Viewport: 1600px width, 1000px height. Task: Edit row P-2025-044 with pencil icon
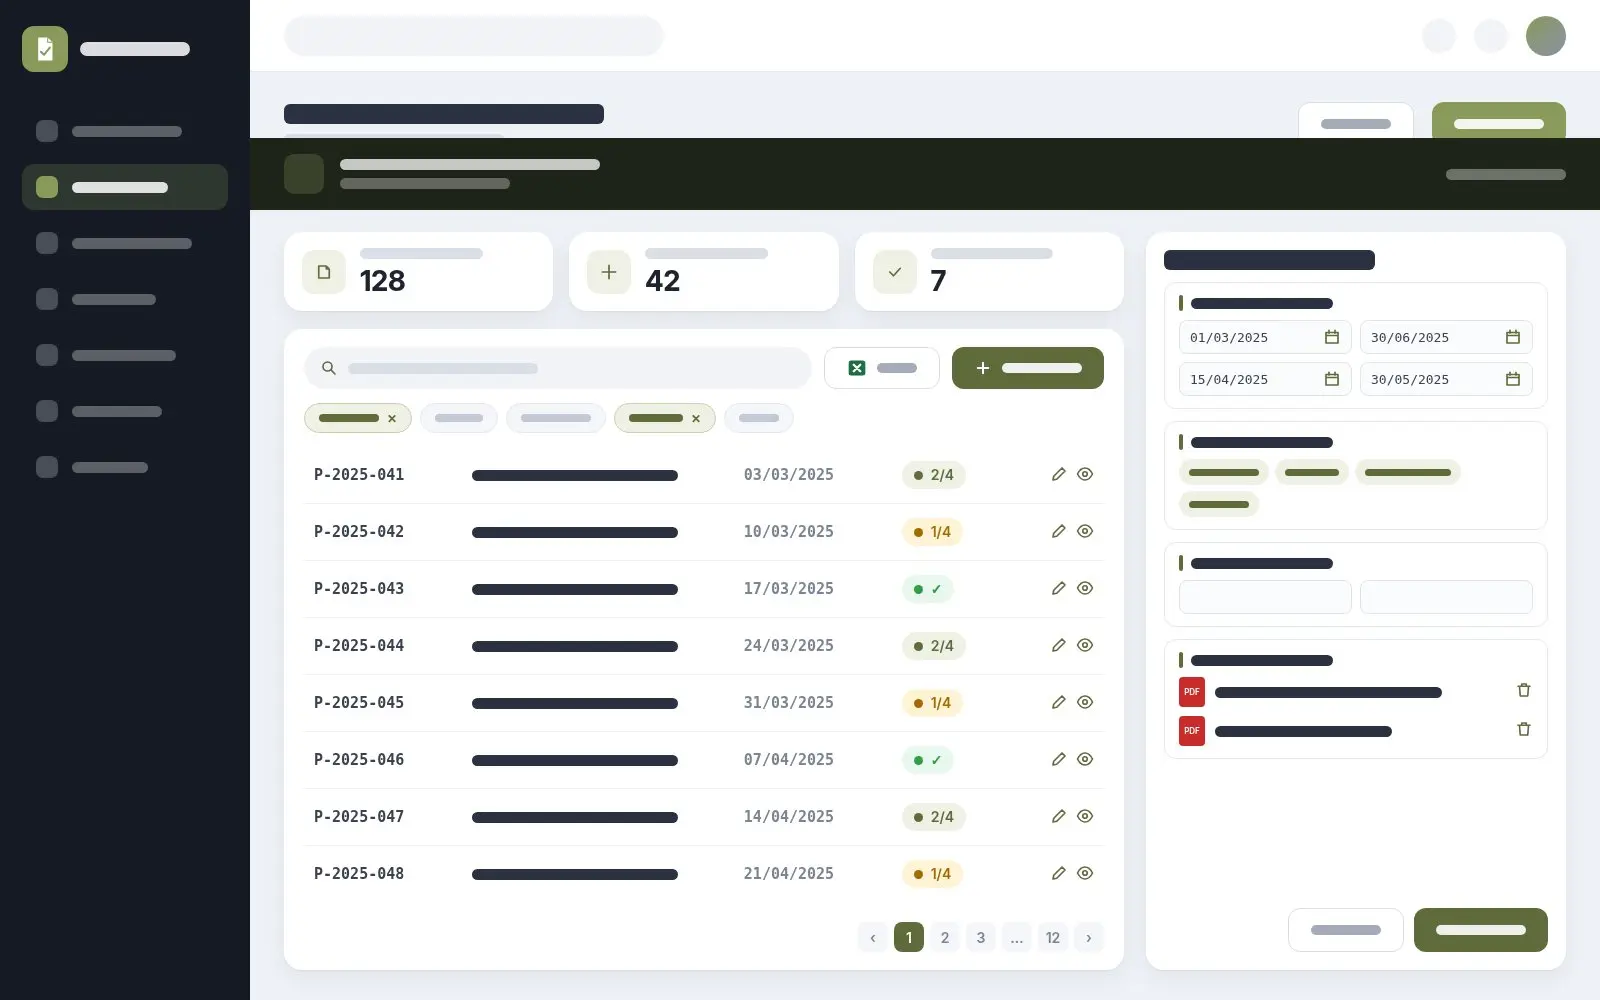coord(1058,645)
